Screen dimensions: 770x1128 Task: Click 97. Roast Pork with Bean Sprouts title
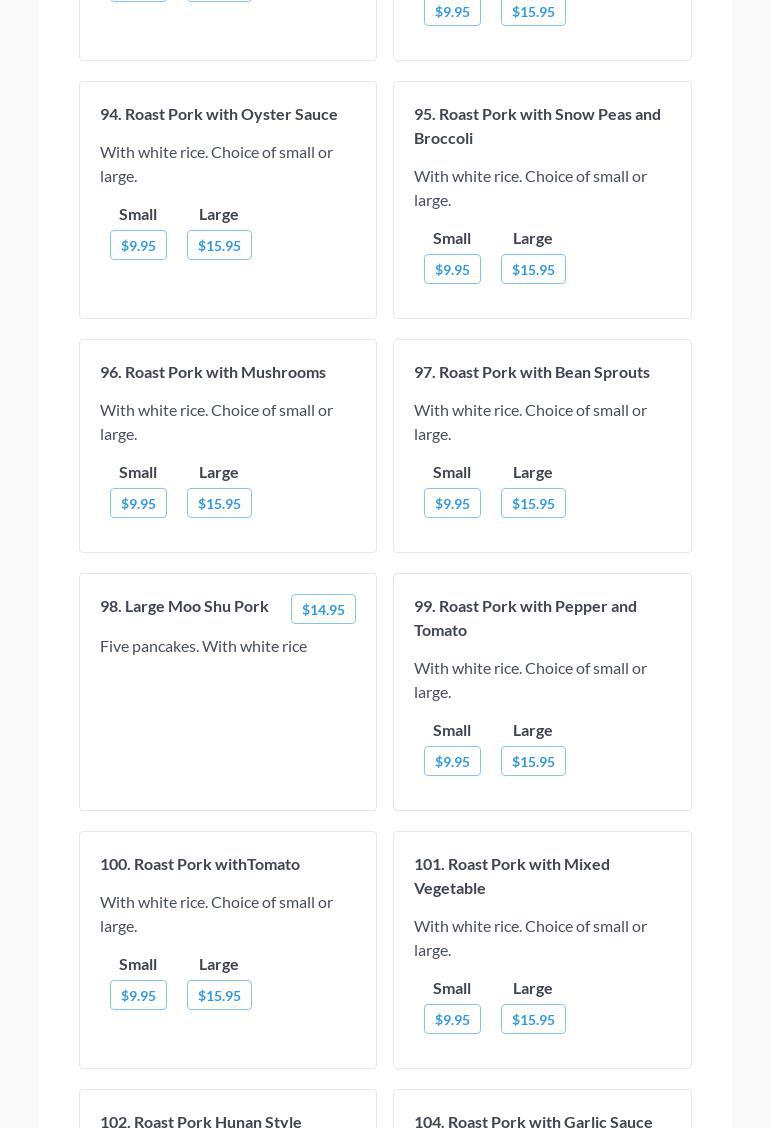[532, 372]
